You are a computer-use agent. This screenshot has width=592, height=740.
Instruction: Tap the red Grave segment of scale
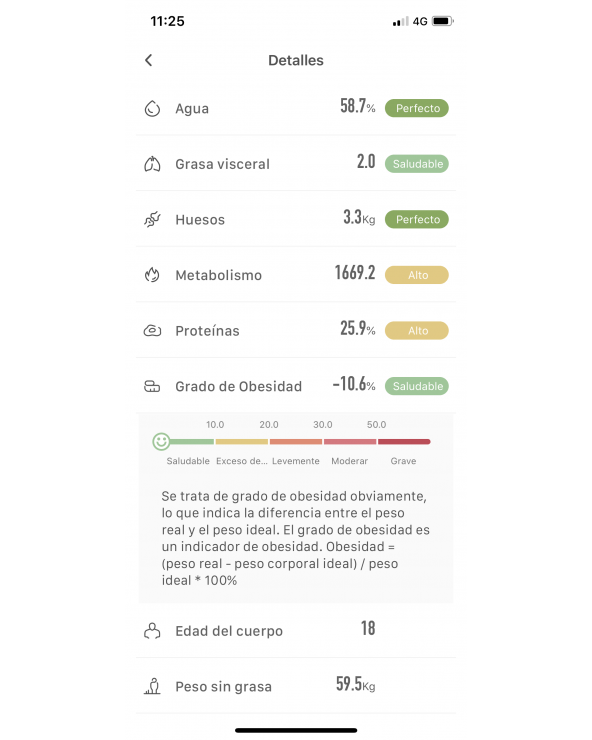click(404, 442)
